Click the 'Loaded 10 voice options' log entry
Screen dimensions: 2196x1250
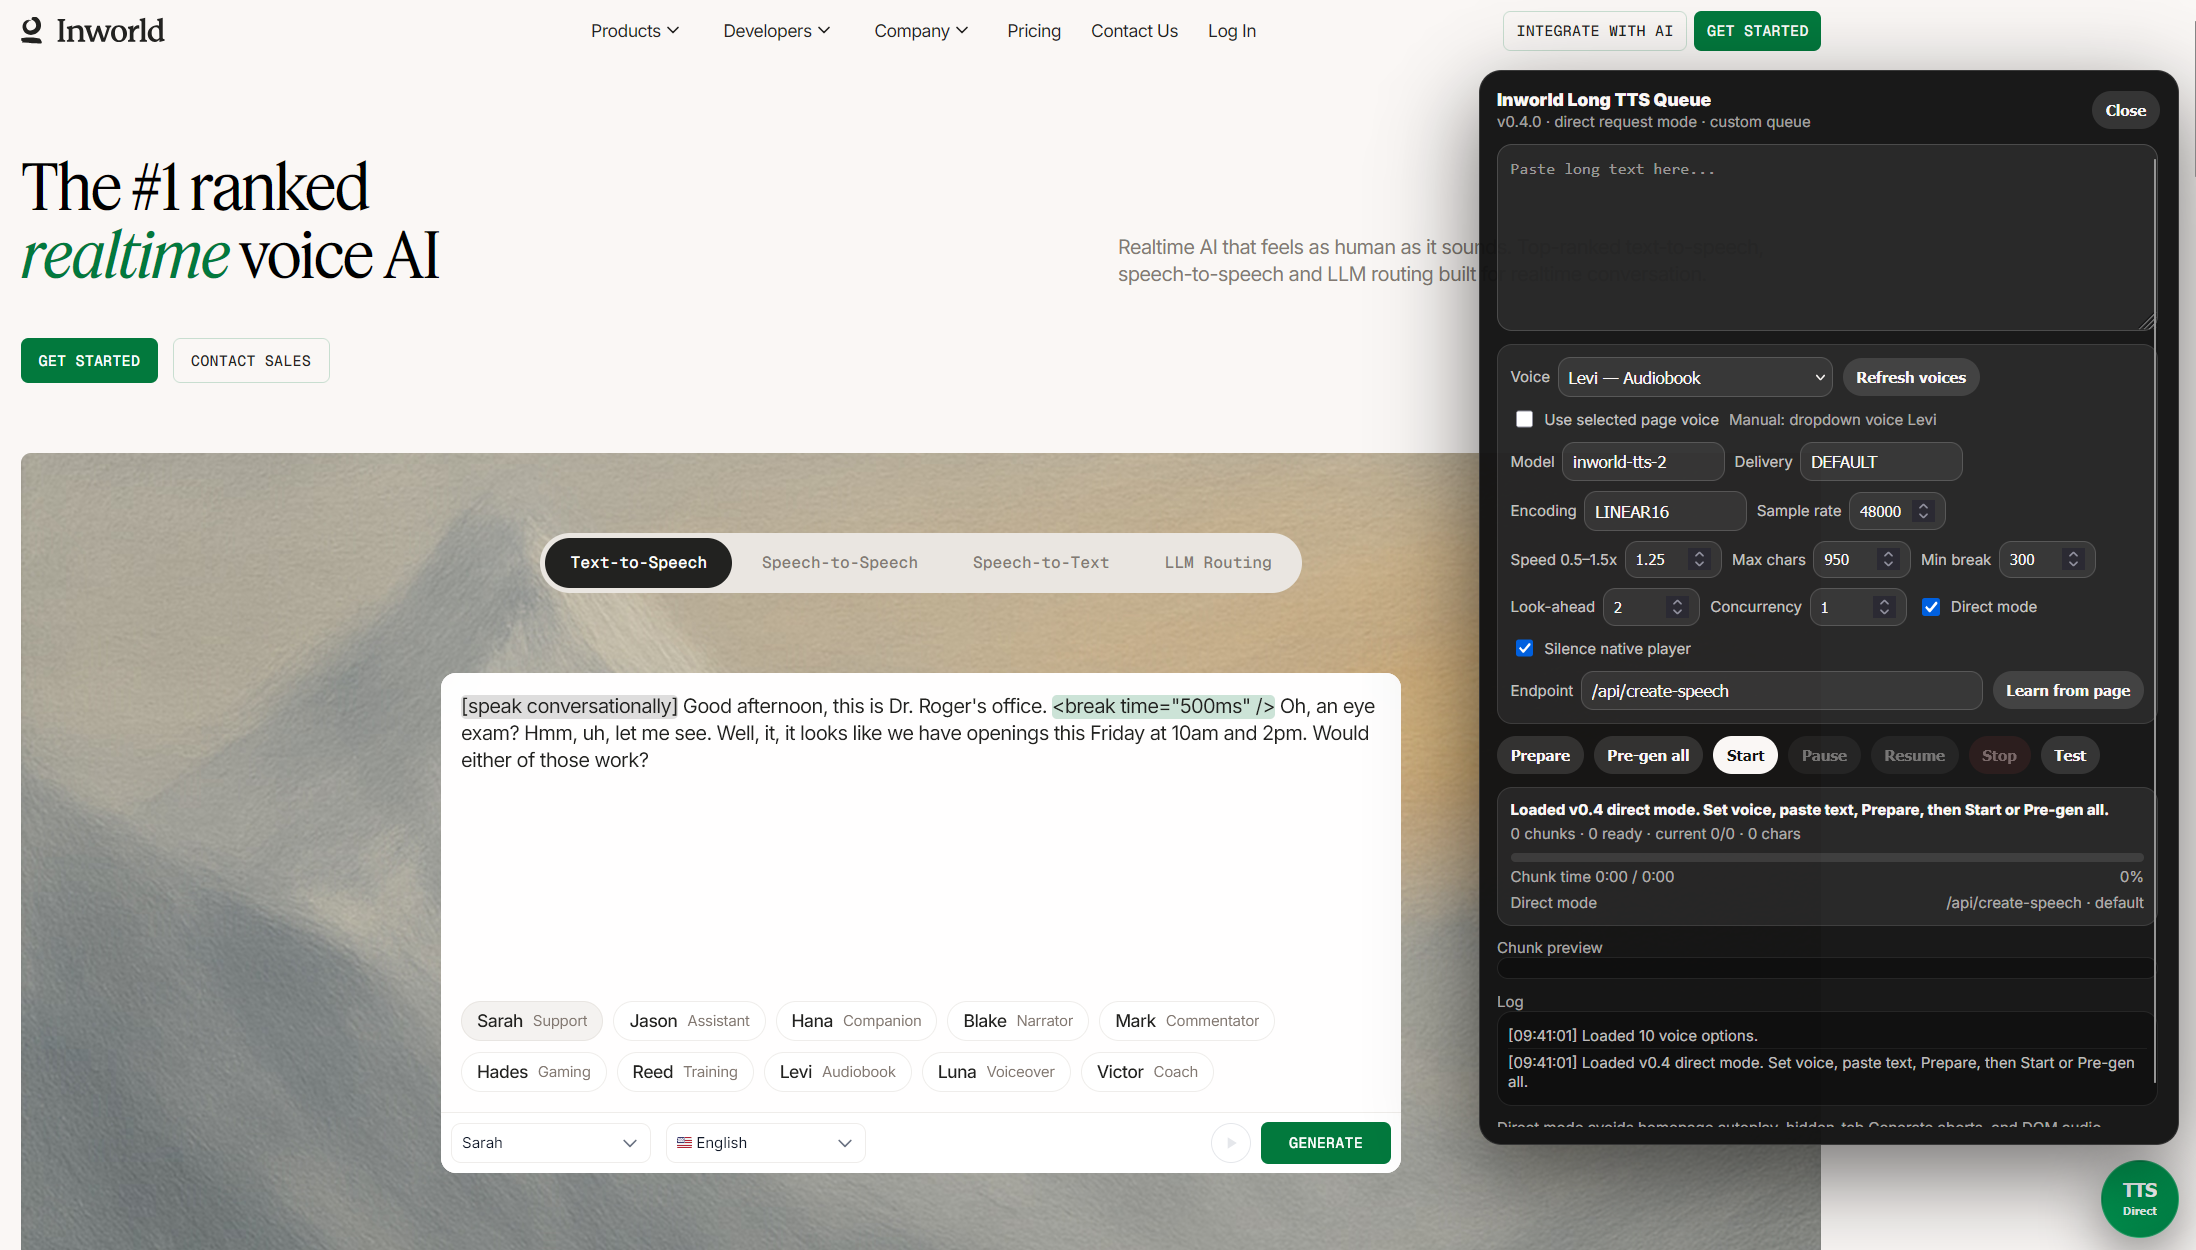coord(1633,1036)
